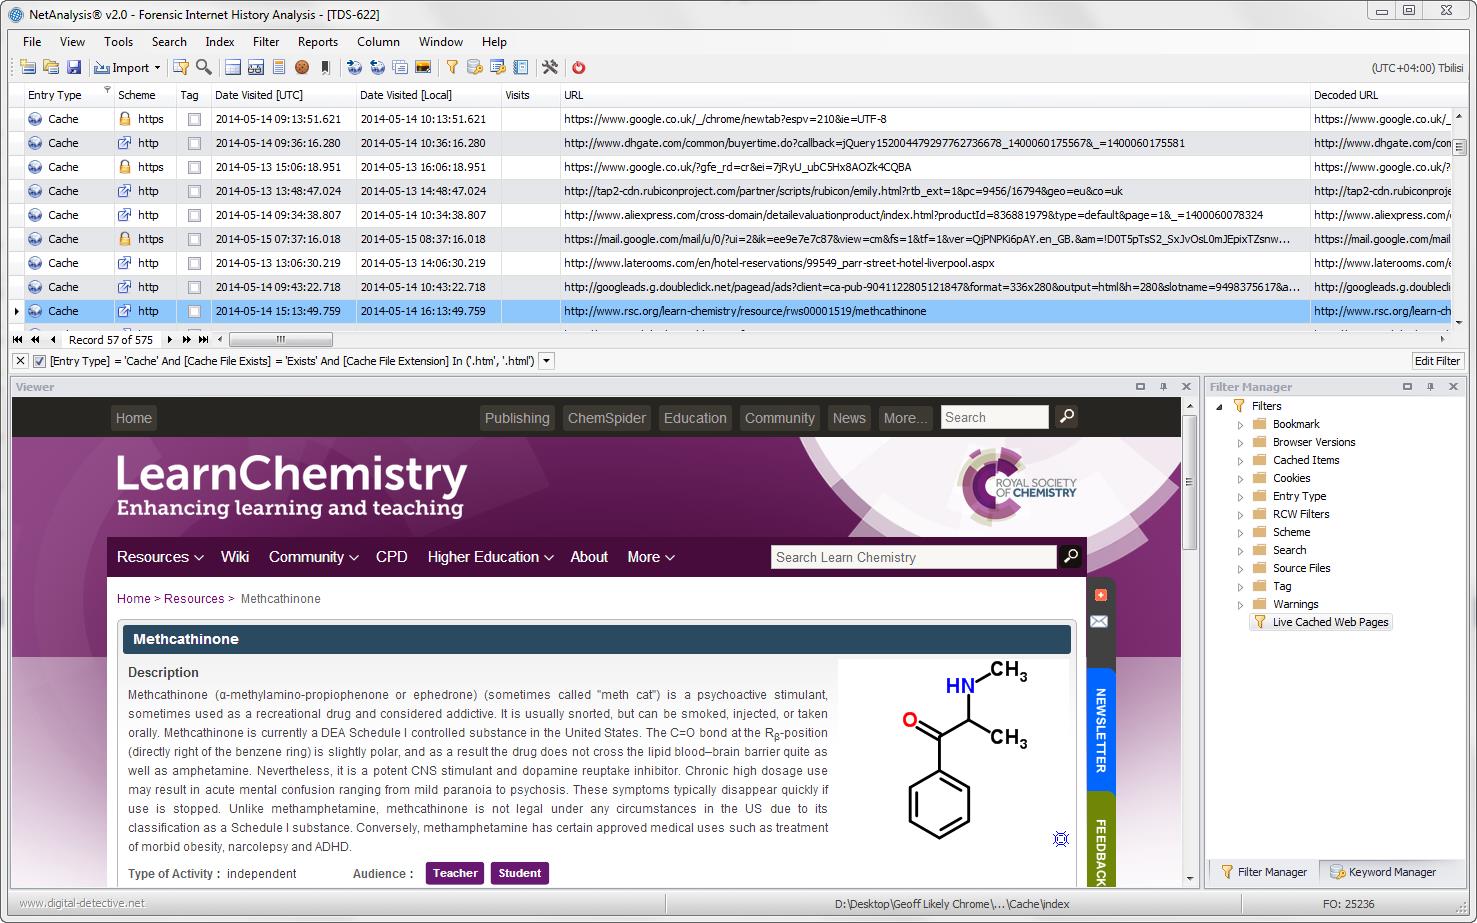Click the Learn Chemistry search magnifier button

(1071, 556)
